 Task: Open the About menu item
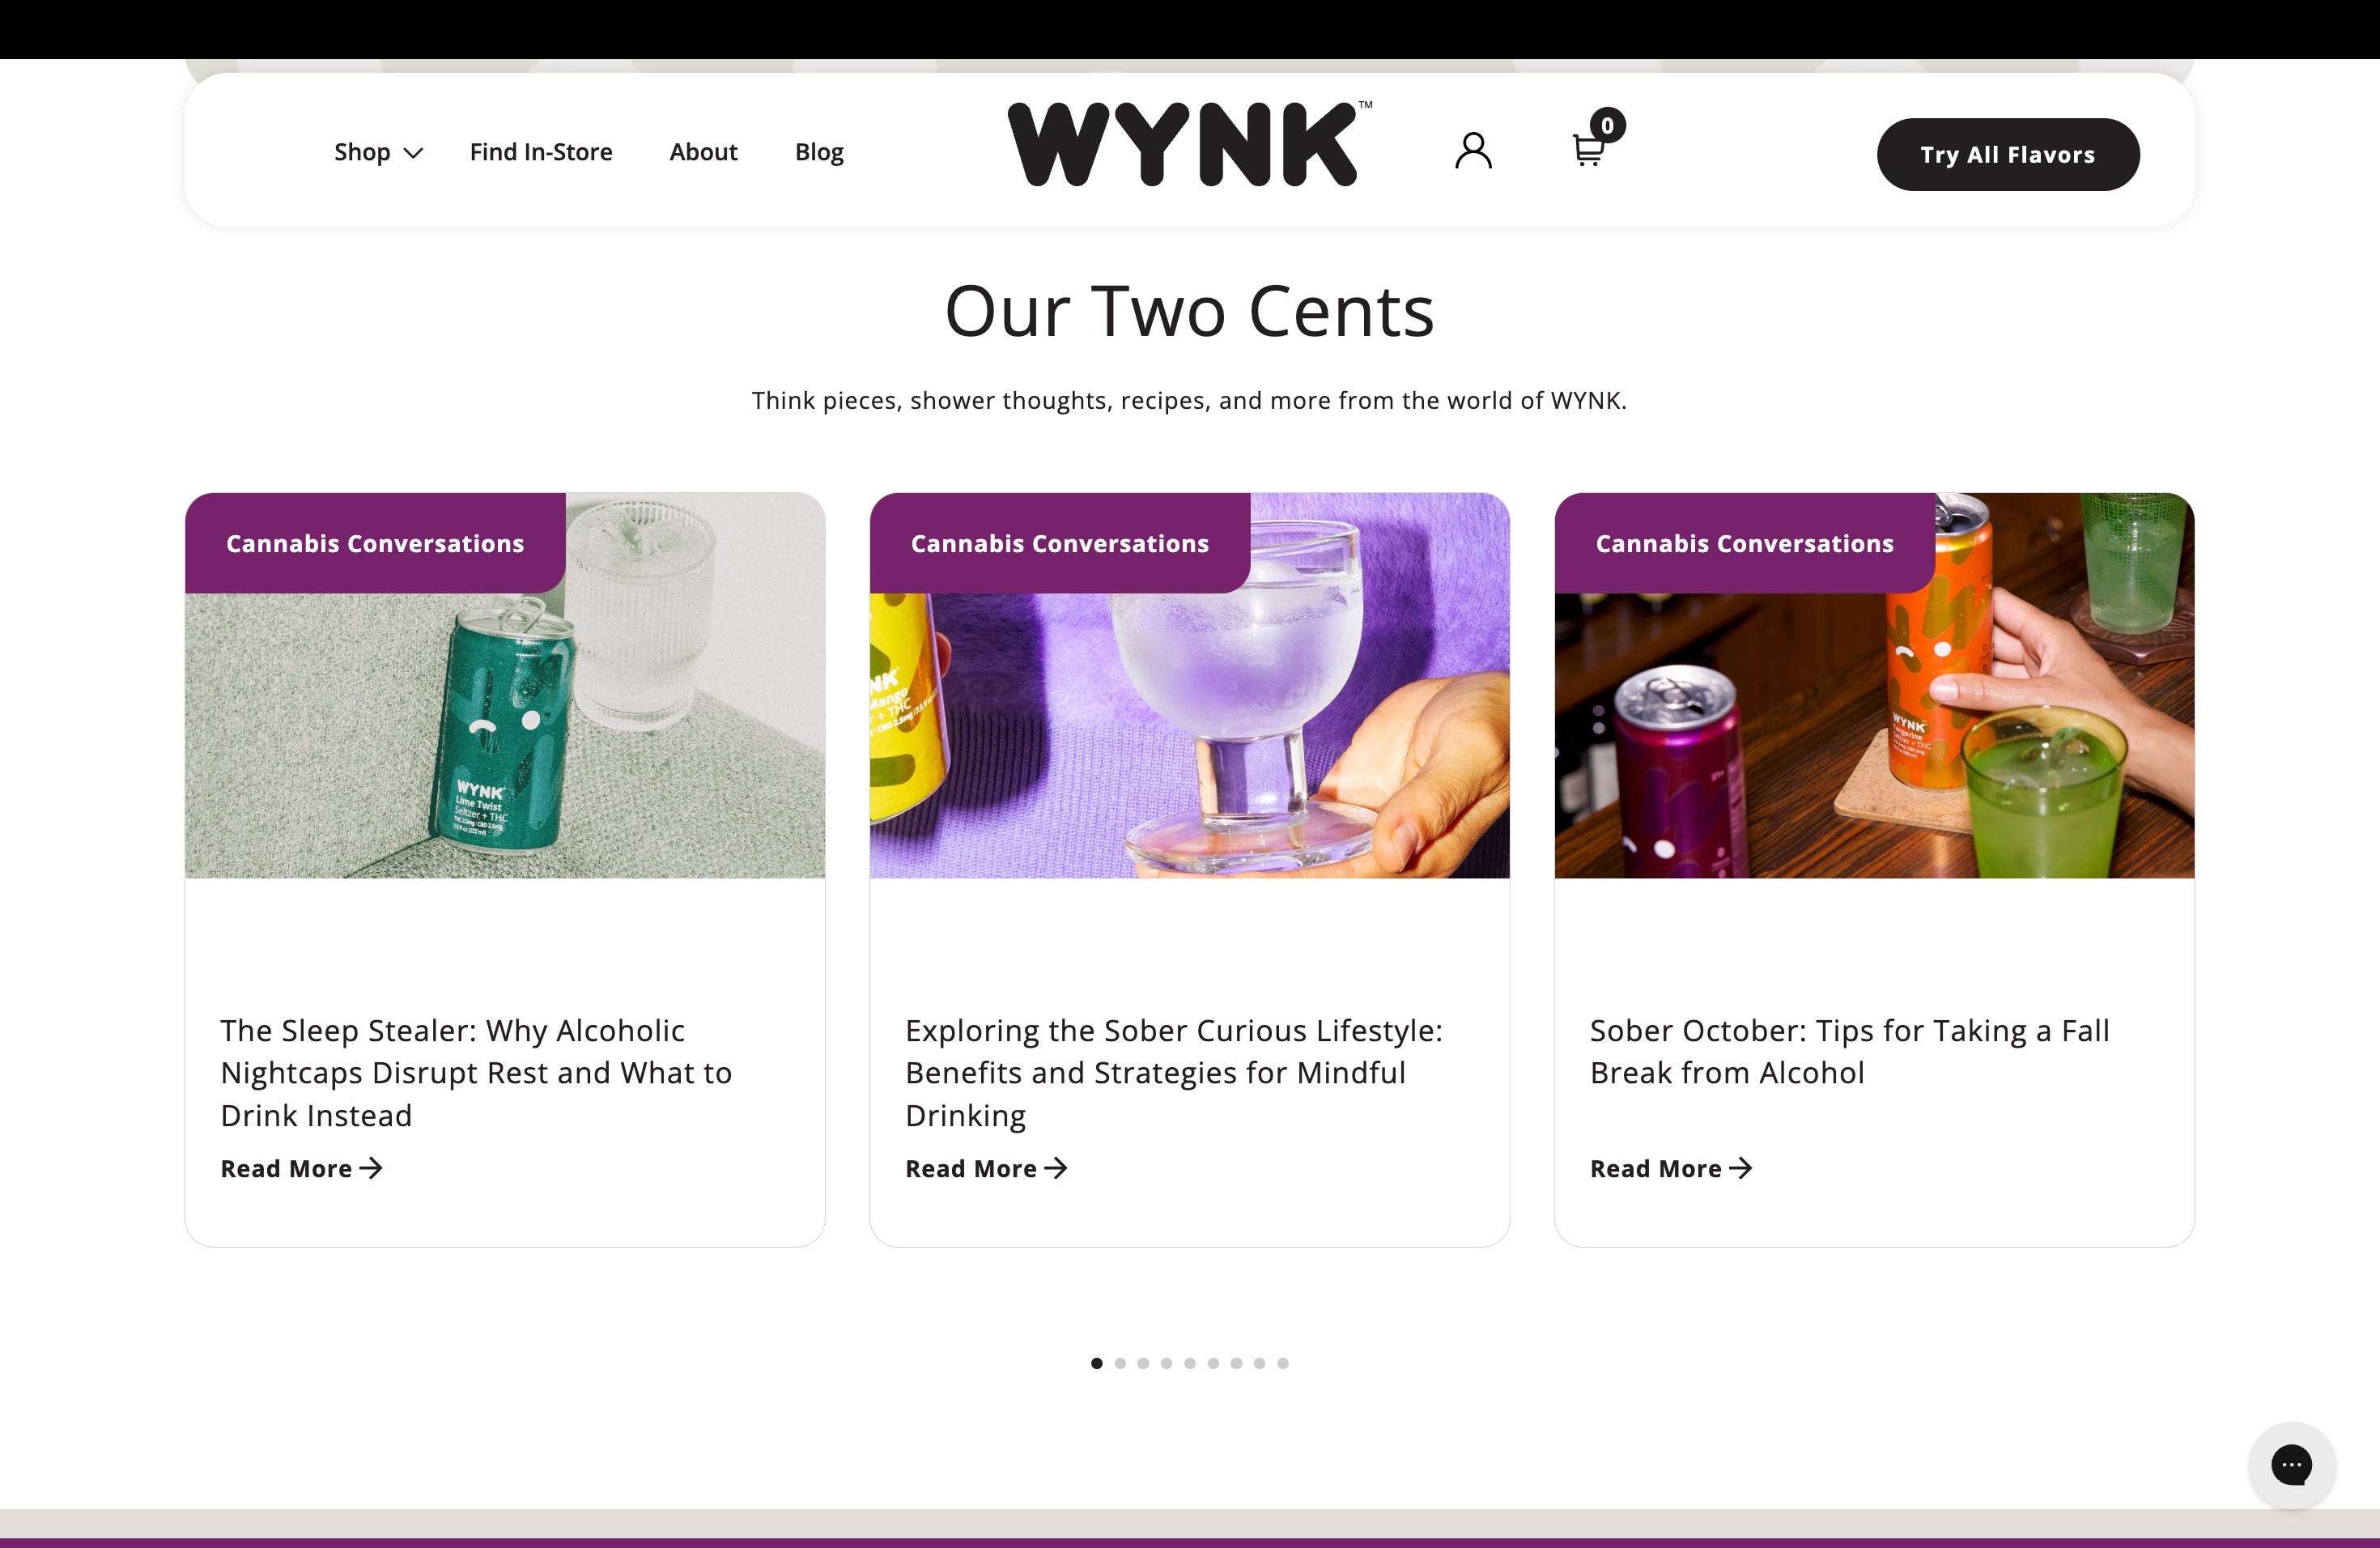[x=703, y=152]
